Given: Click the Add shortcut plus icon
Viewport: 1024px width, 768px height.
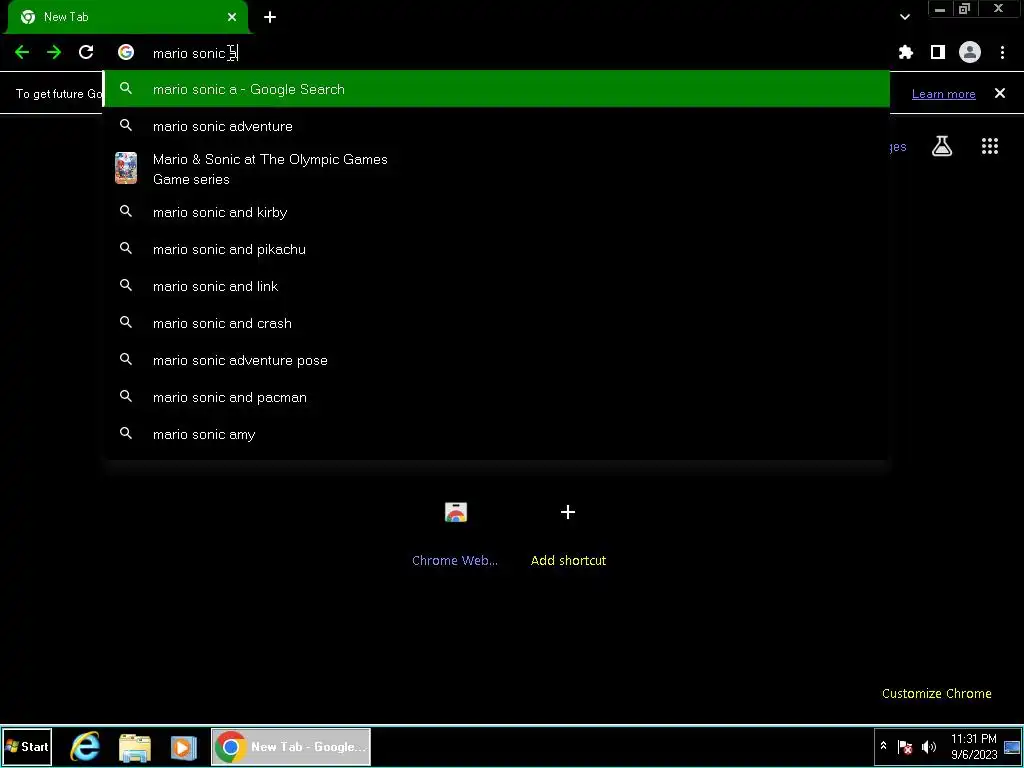Looking at the screenshot, I should 568,512.
